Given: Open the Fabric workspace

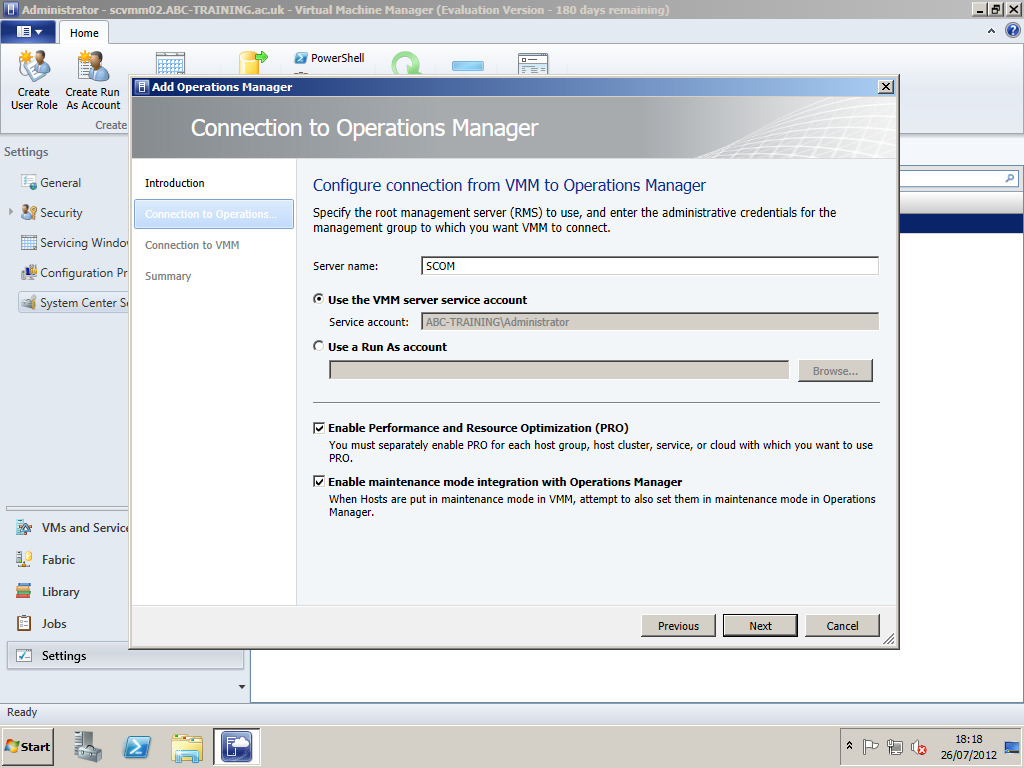Looking at the screenshot, I should coord(58,560).
